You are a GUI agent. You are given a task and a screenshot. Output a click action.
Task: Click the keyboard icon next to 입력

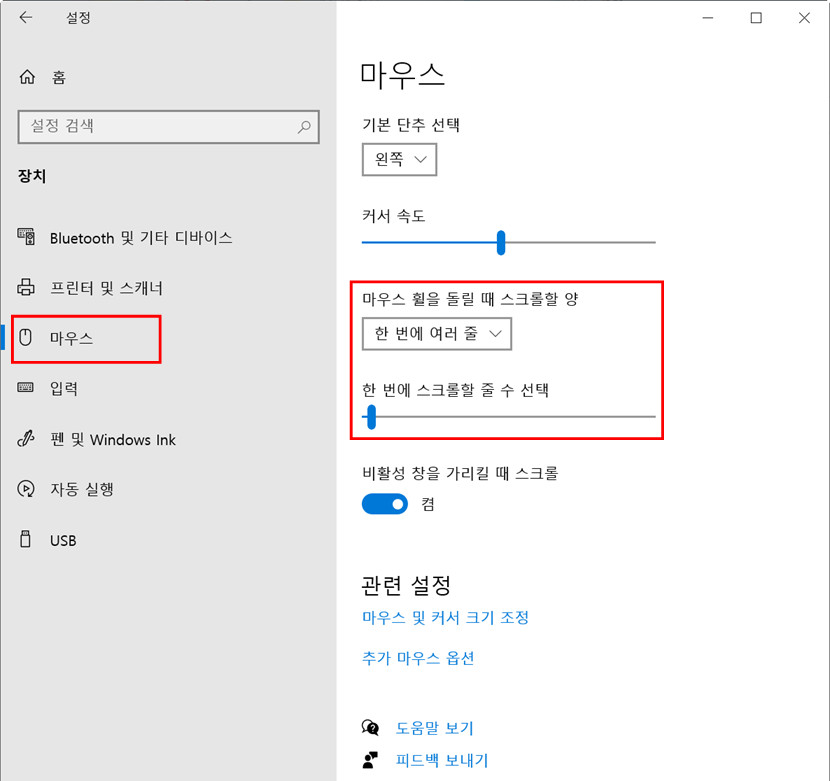(x=25, y=388)
